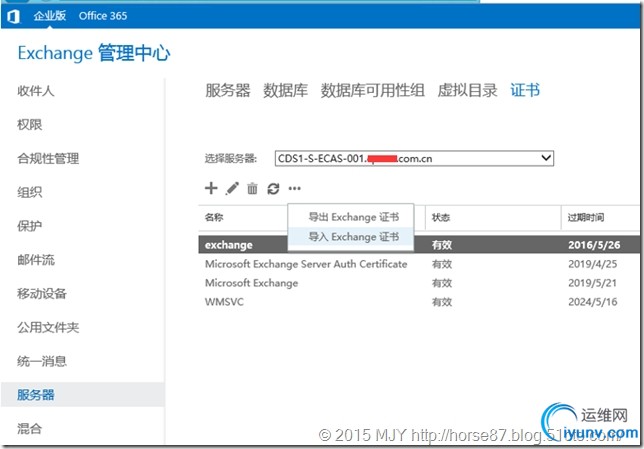The height and width of the screenshot is (449, 644).
Task: Sort by 过期时间 column header
Action: click(x=586, y=217)
